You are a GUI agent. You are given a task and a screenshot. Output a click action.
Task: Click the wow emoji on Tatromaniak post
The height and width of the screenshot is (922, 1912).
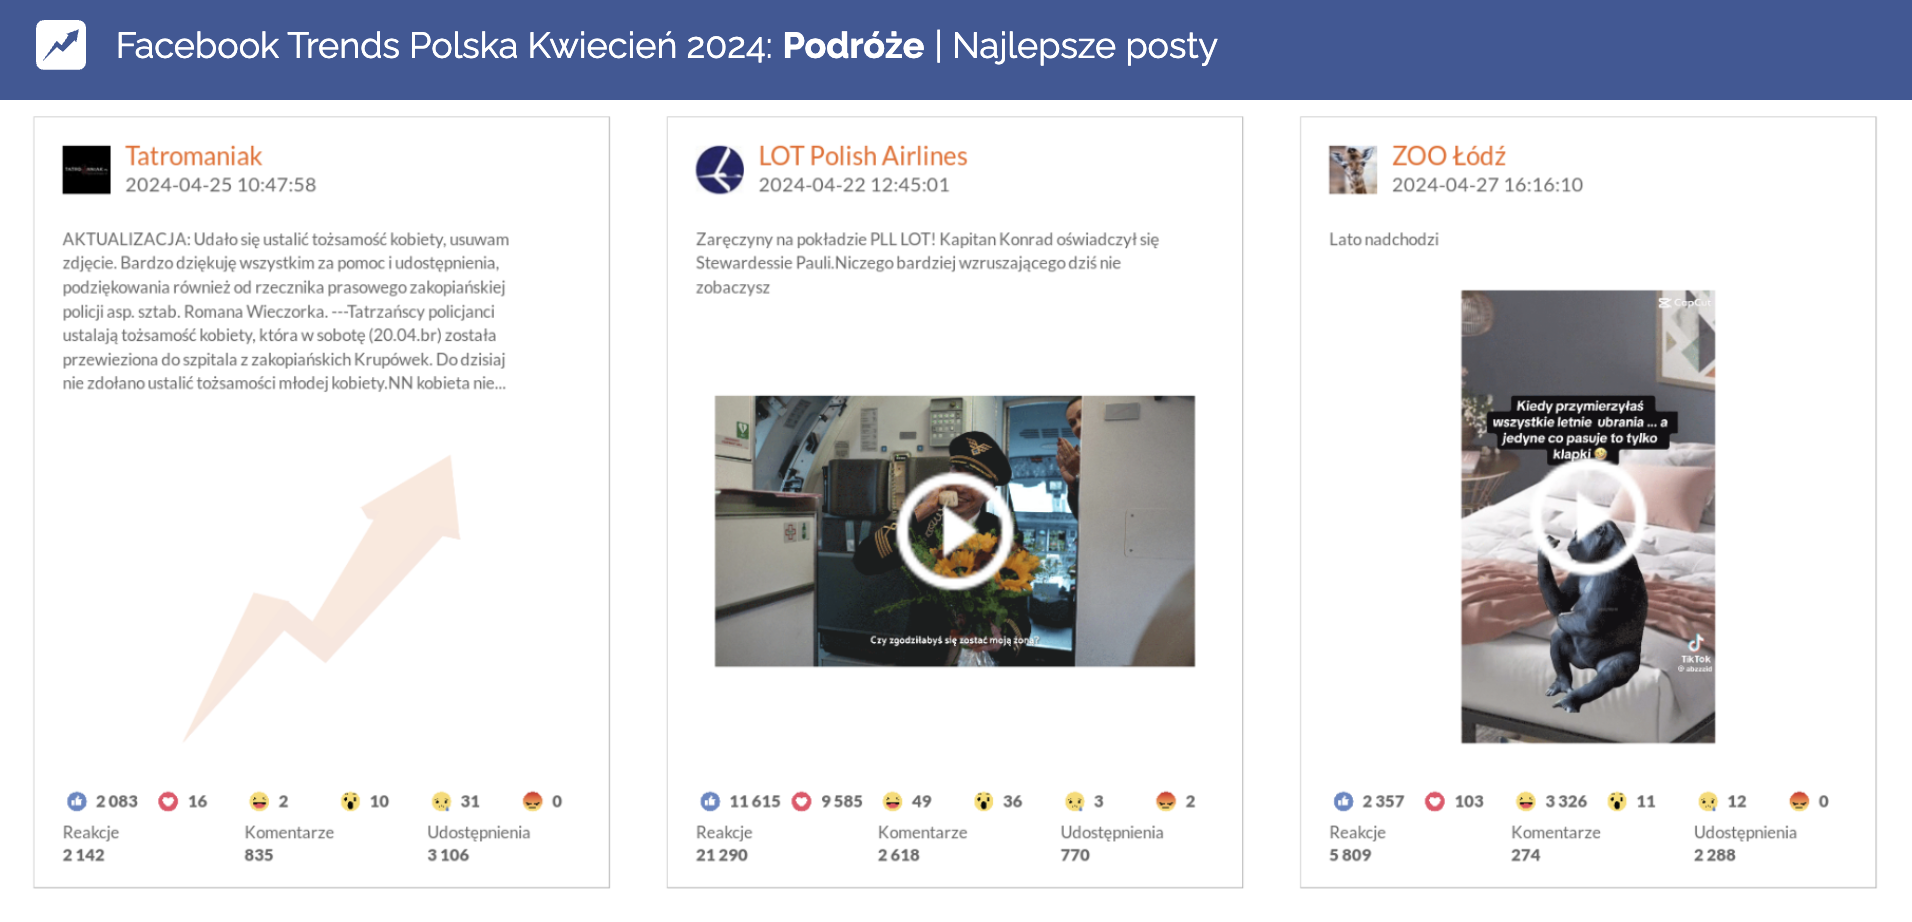(350, 801)
